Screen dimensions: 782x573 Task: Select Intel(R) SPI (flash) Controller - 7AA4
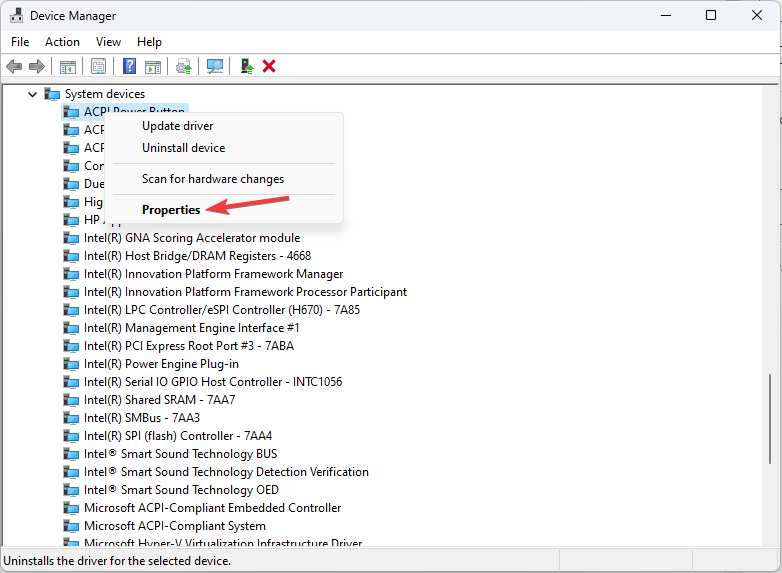pos(178,436)
